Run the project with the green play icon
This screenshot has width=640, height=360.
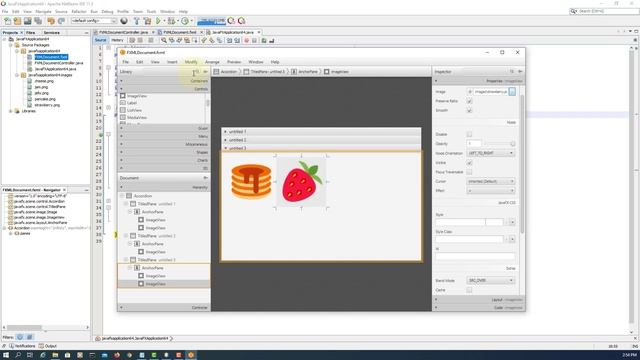pos(158,21)
